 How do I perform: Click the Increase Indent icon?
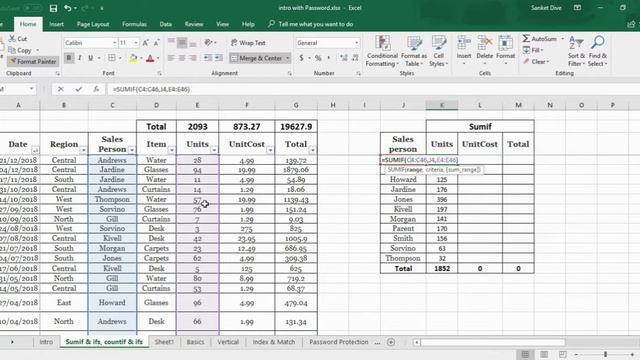pyautogui.click(x=218, y=58)
